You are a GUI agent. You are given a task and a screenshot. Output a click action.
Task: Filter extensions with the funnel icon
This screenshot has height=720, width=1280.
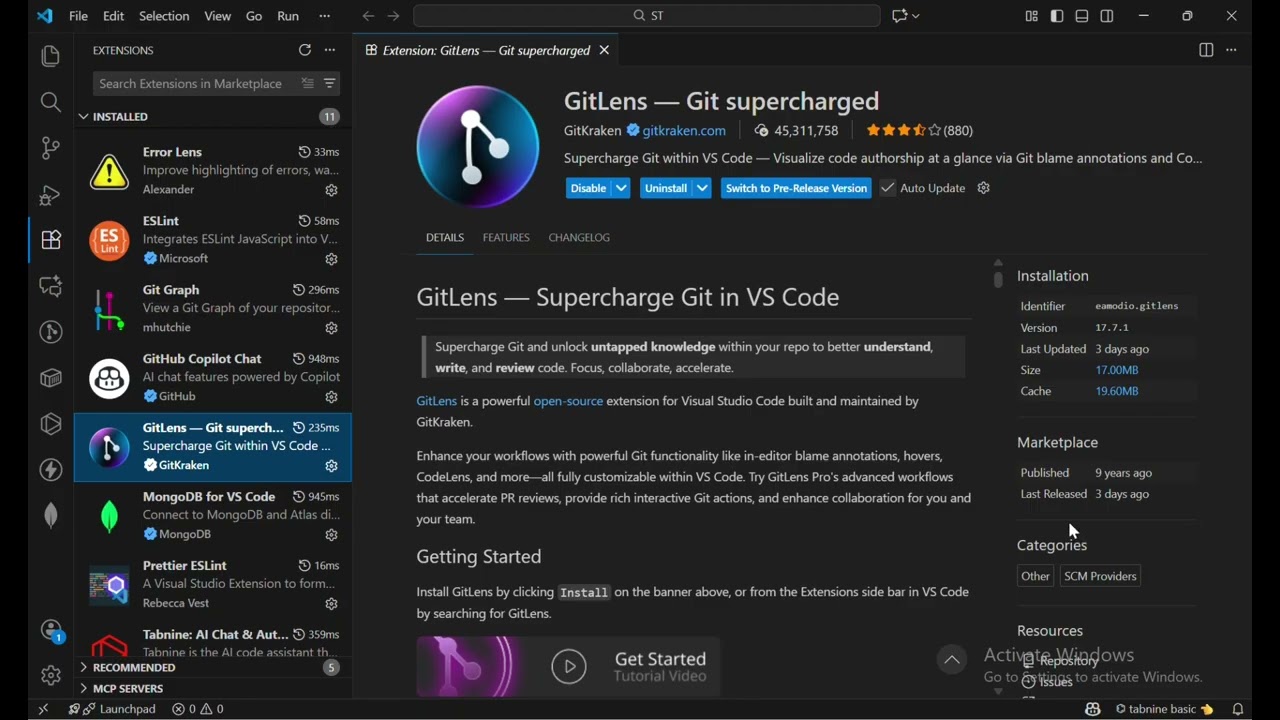coord(330,84)
